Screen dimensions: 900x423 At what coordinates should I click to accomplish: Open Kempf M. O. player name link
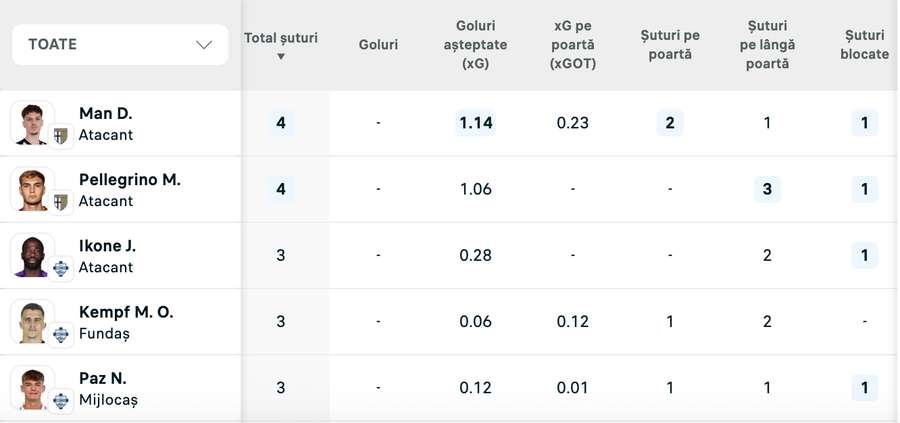pyautogui.click(x=126, y=312)
